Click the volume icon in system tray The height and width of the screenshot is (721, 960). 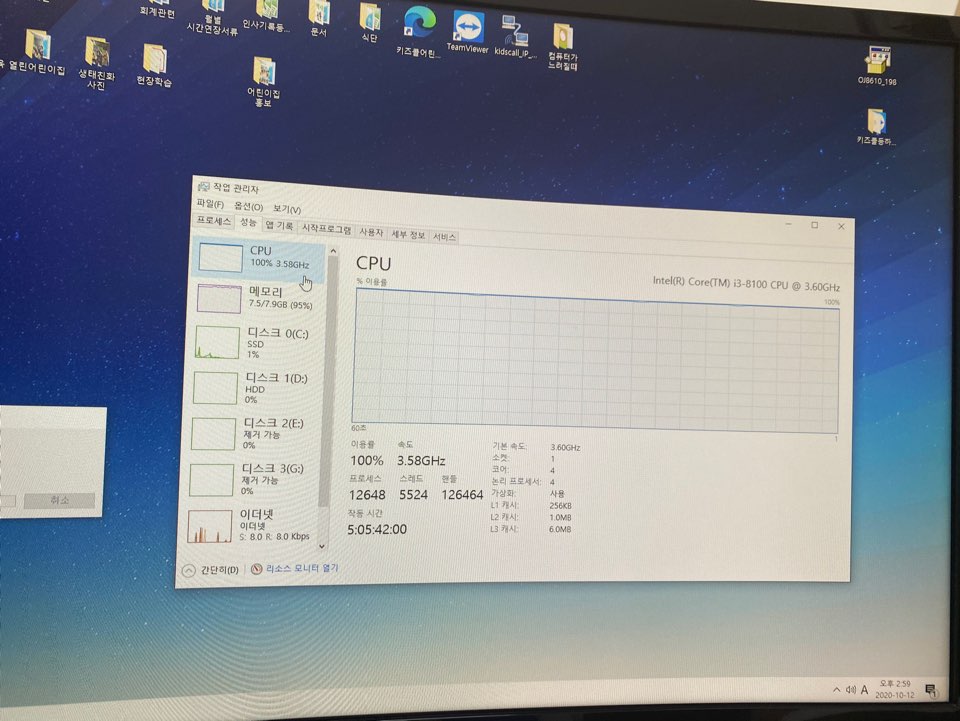coord(850,690)
